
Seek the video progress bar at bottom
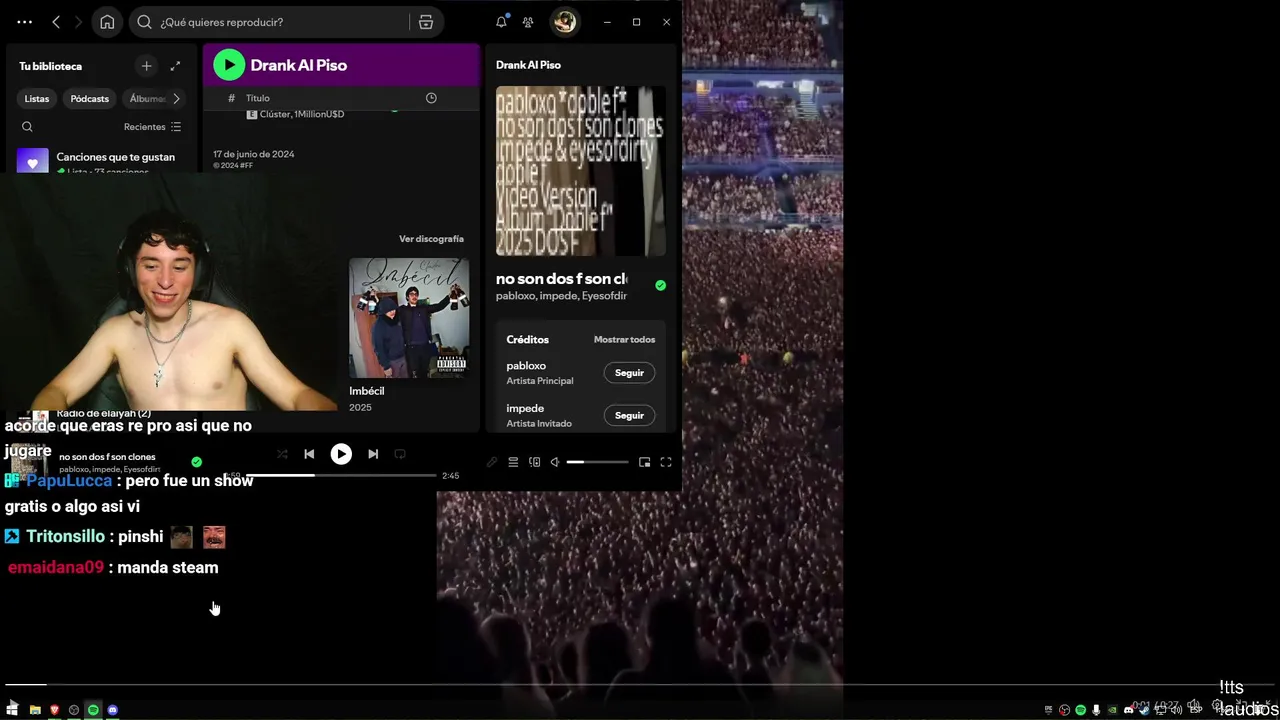coord(640,685)
